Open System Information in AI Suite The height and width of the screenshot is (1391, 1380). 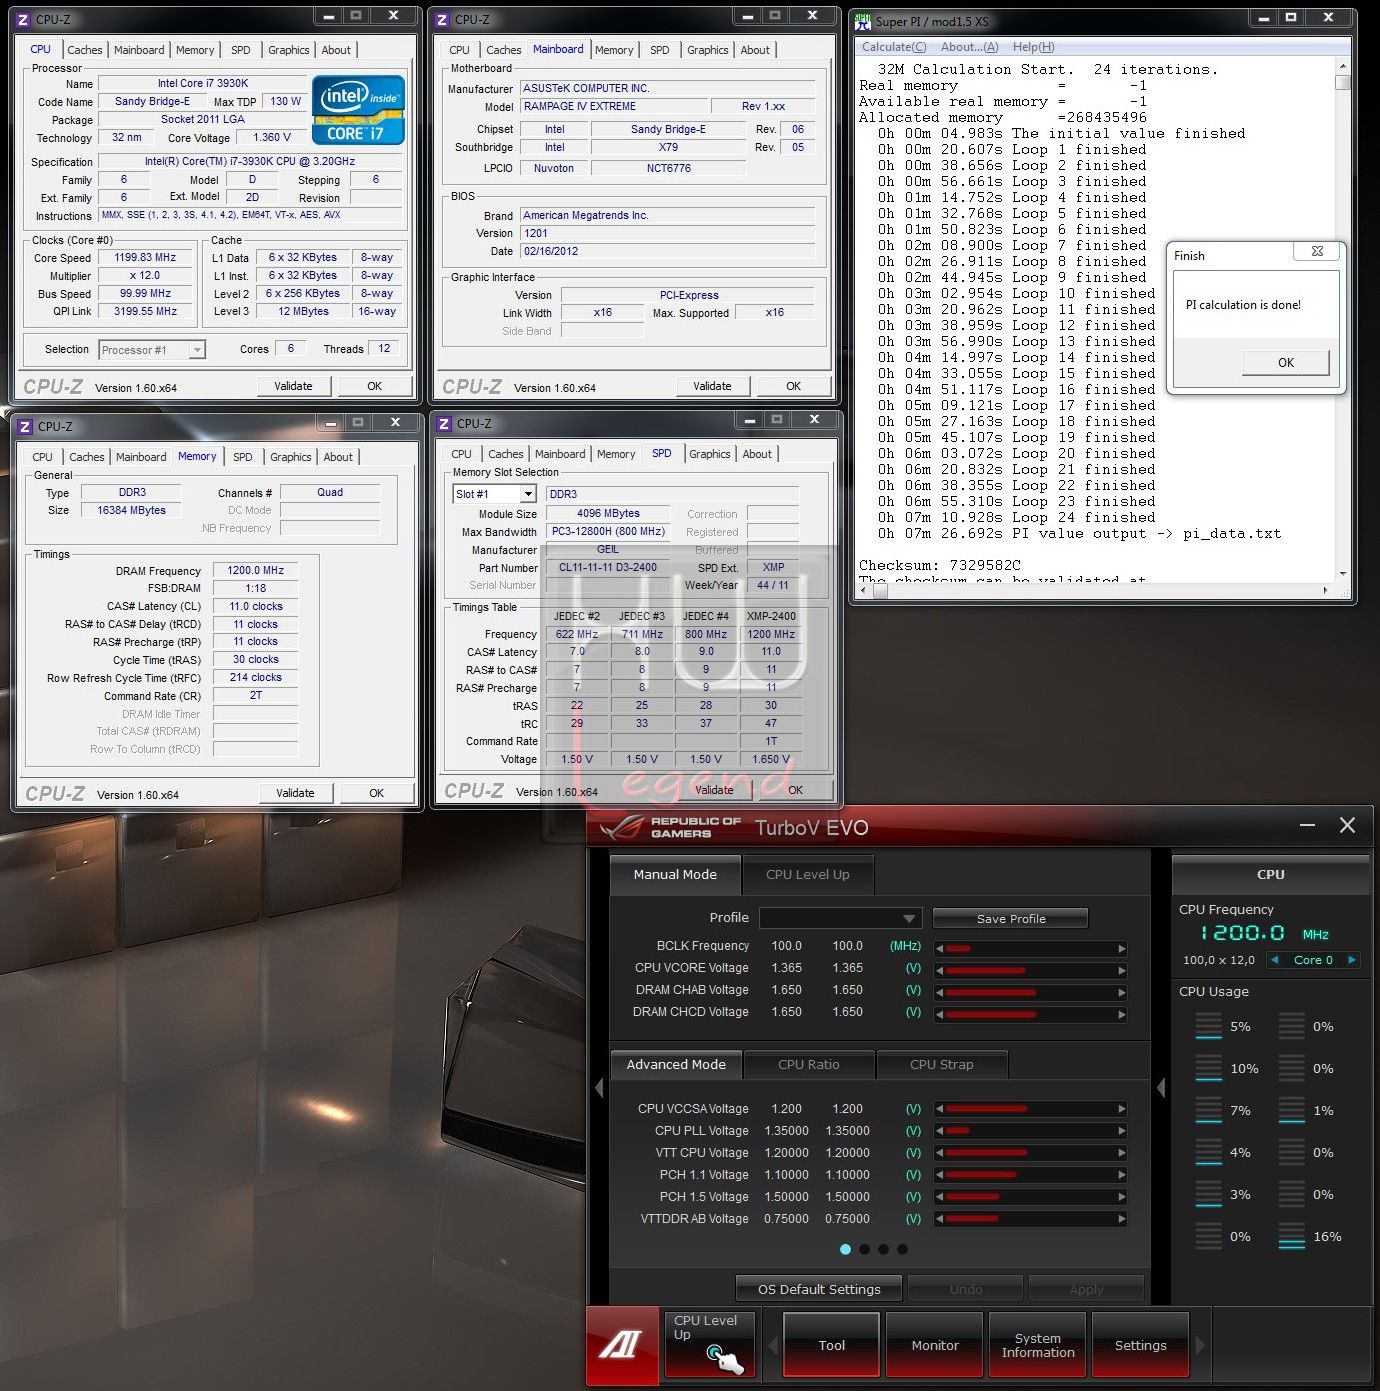pyautogui.click(x=1038, y=1345)
